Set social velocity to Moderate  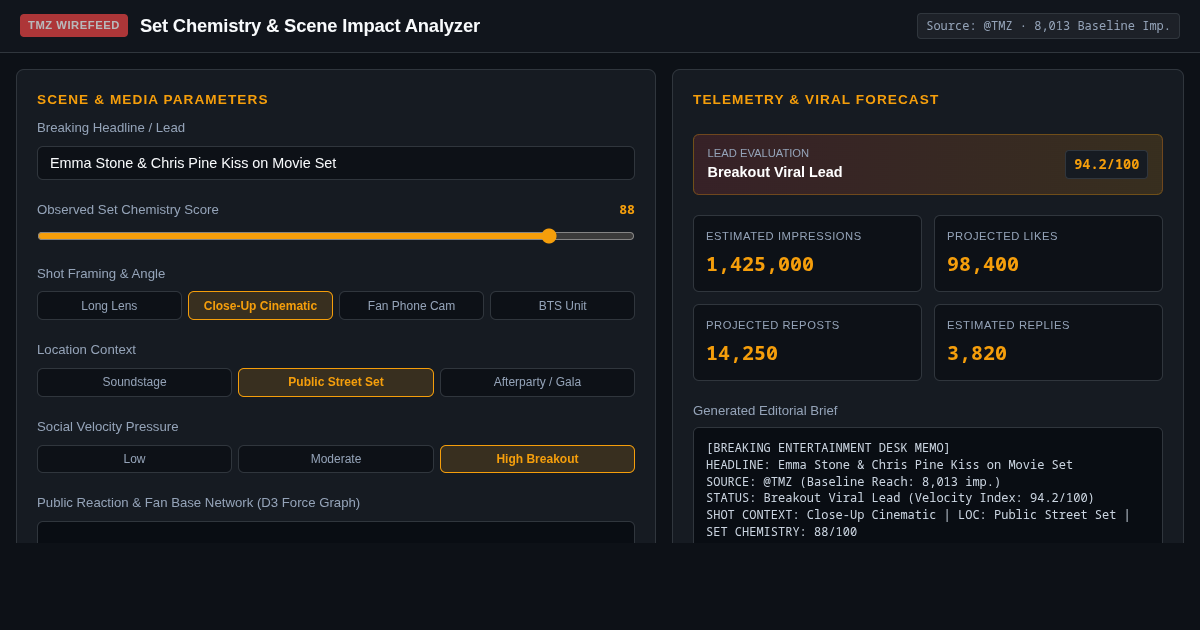[x=336, y=459]
